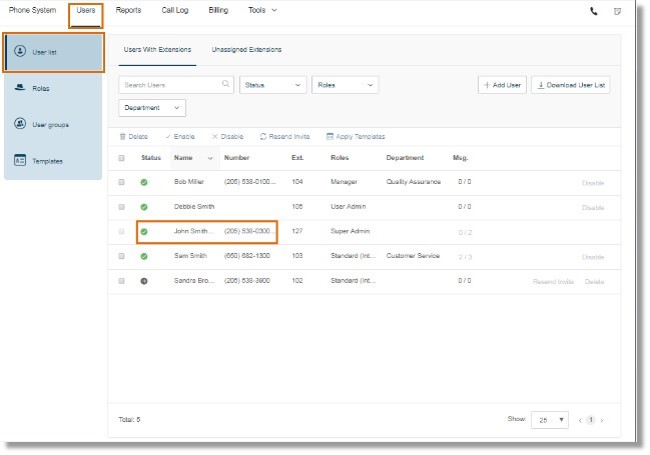The width and height of the screenshot is (650, 455).
Task: Click the green status icon for Bob Miller
Action: 144,182
